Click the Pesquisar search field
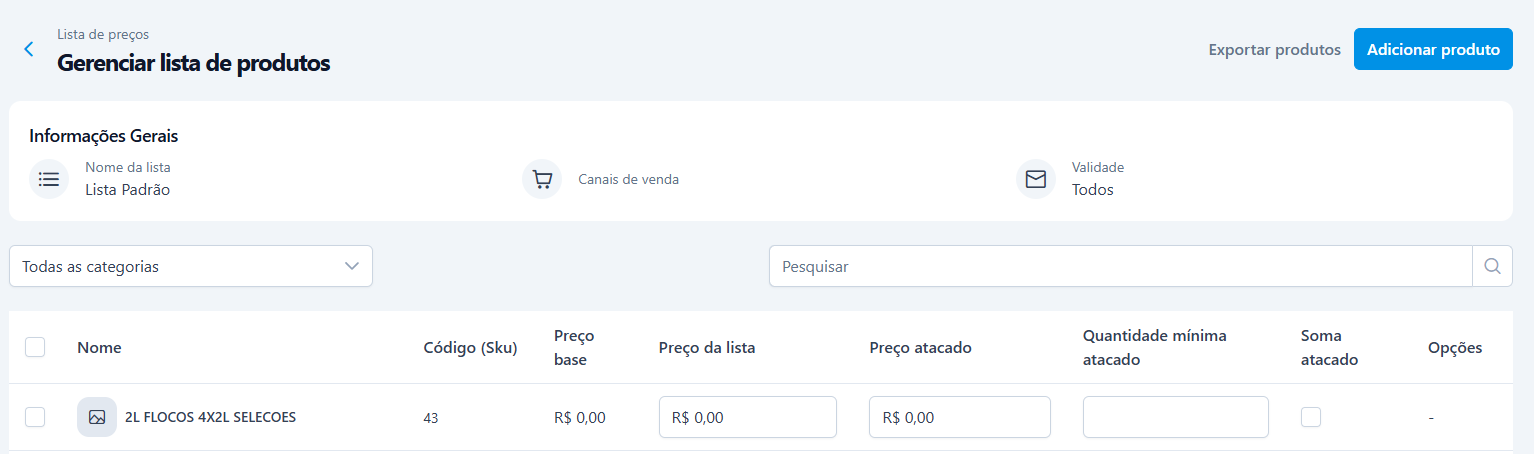 (1120, 266)
